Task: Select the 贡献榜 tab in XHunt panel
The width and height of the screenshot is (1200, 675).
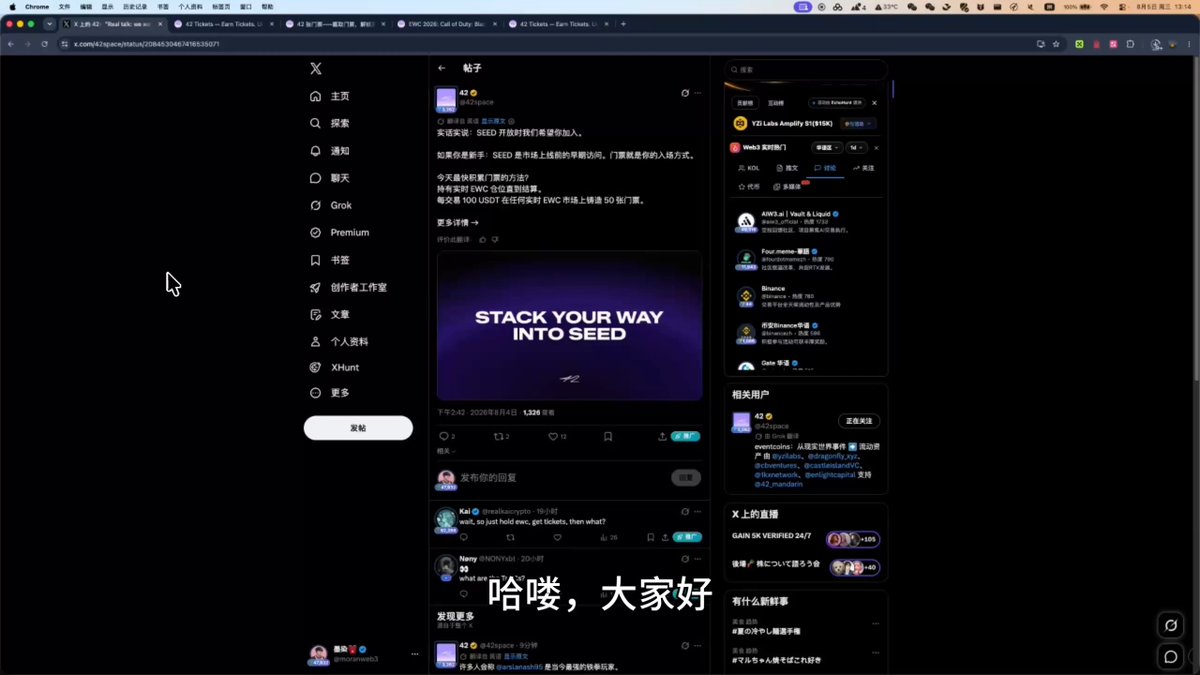Action: click(745, 103)
